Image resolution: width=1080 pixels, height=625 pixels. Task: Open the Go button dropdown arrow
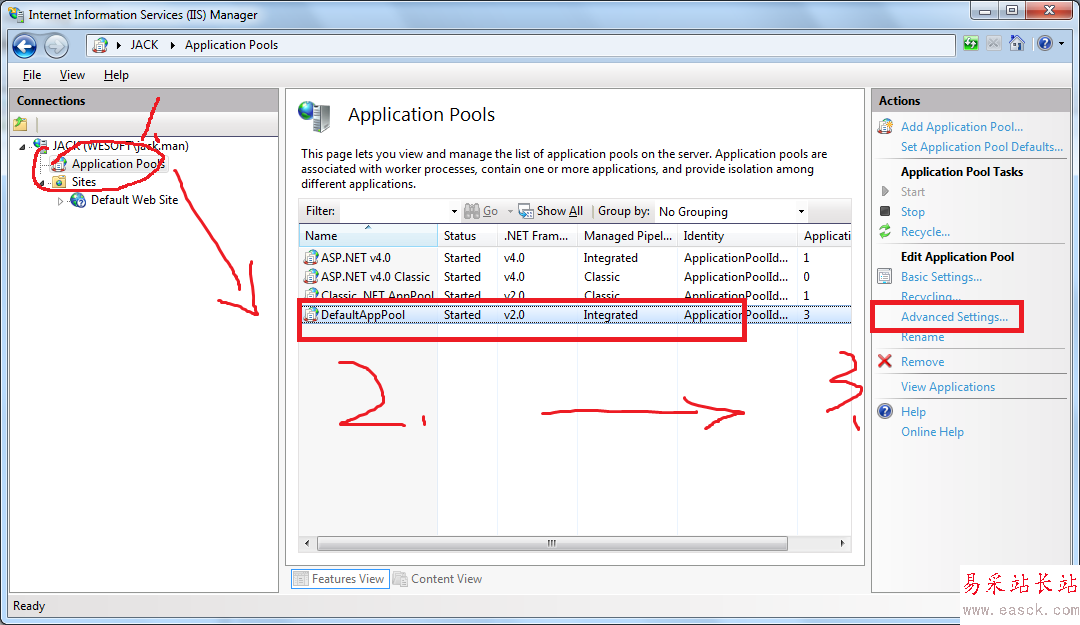[510, 212]
